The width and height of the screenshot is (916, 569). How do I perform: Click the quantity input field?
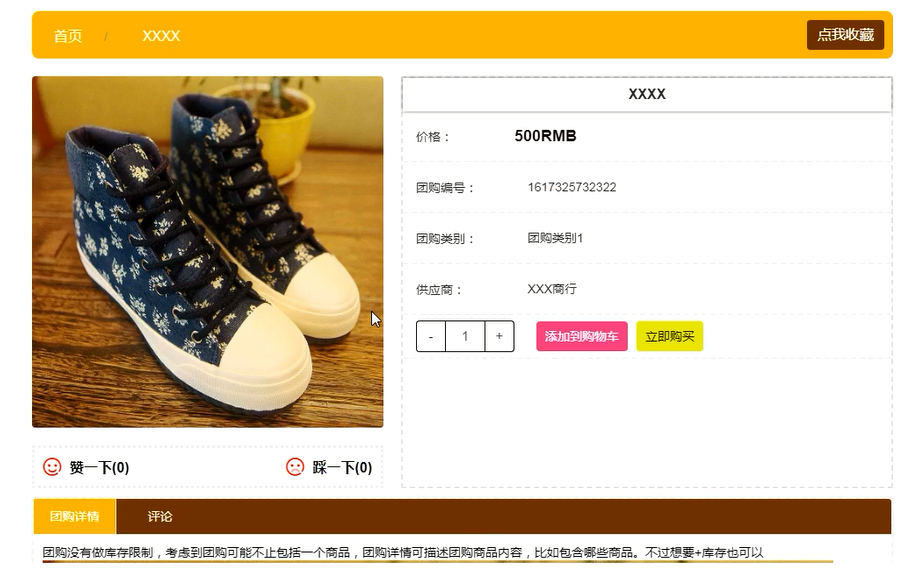tap(465, 336)
